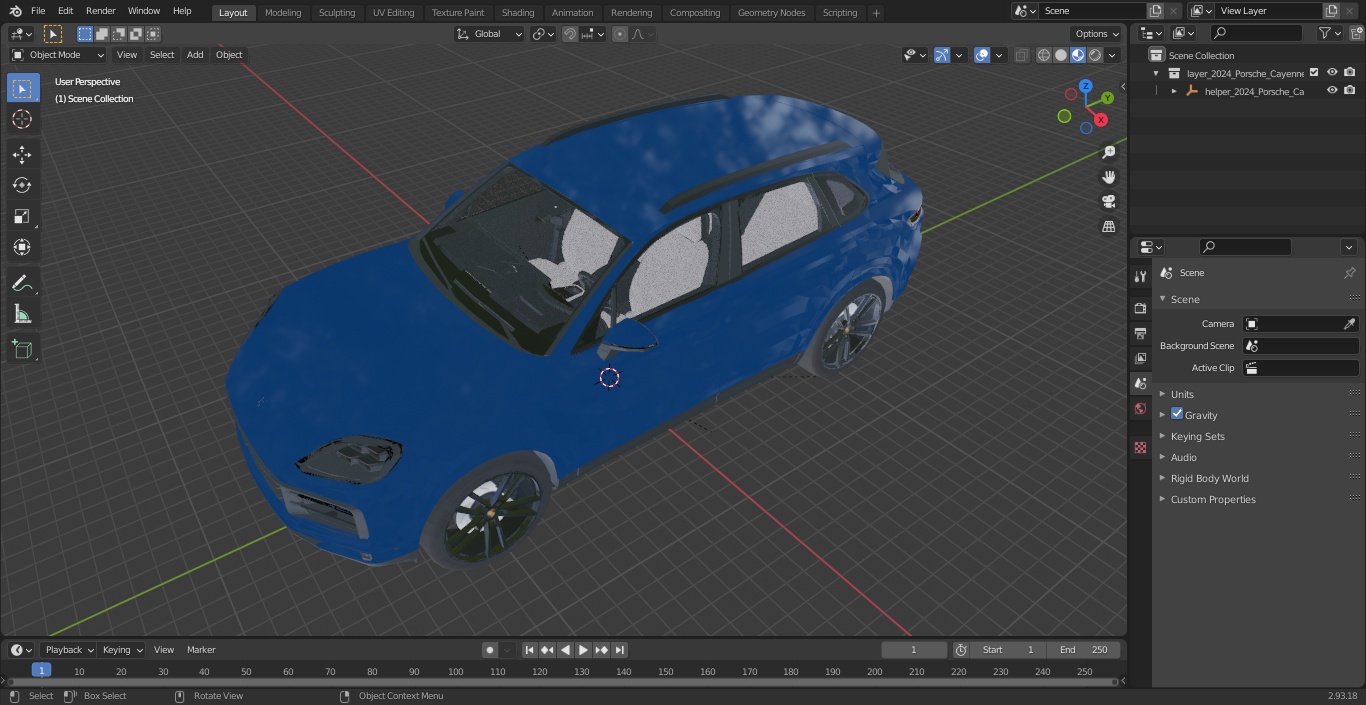Disable layer_2024_Porsche_Cayenne collection in renders
Image resolution: width=1366 pixels, height=705 pixels.
tap(1350, 72)
